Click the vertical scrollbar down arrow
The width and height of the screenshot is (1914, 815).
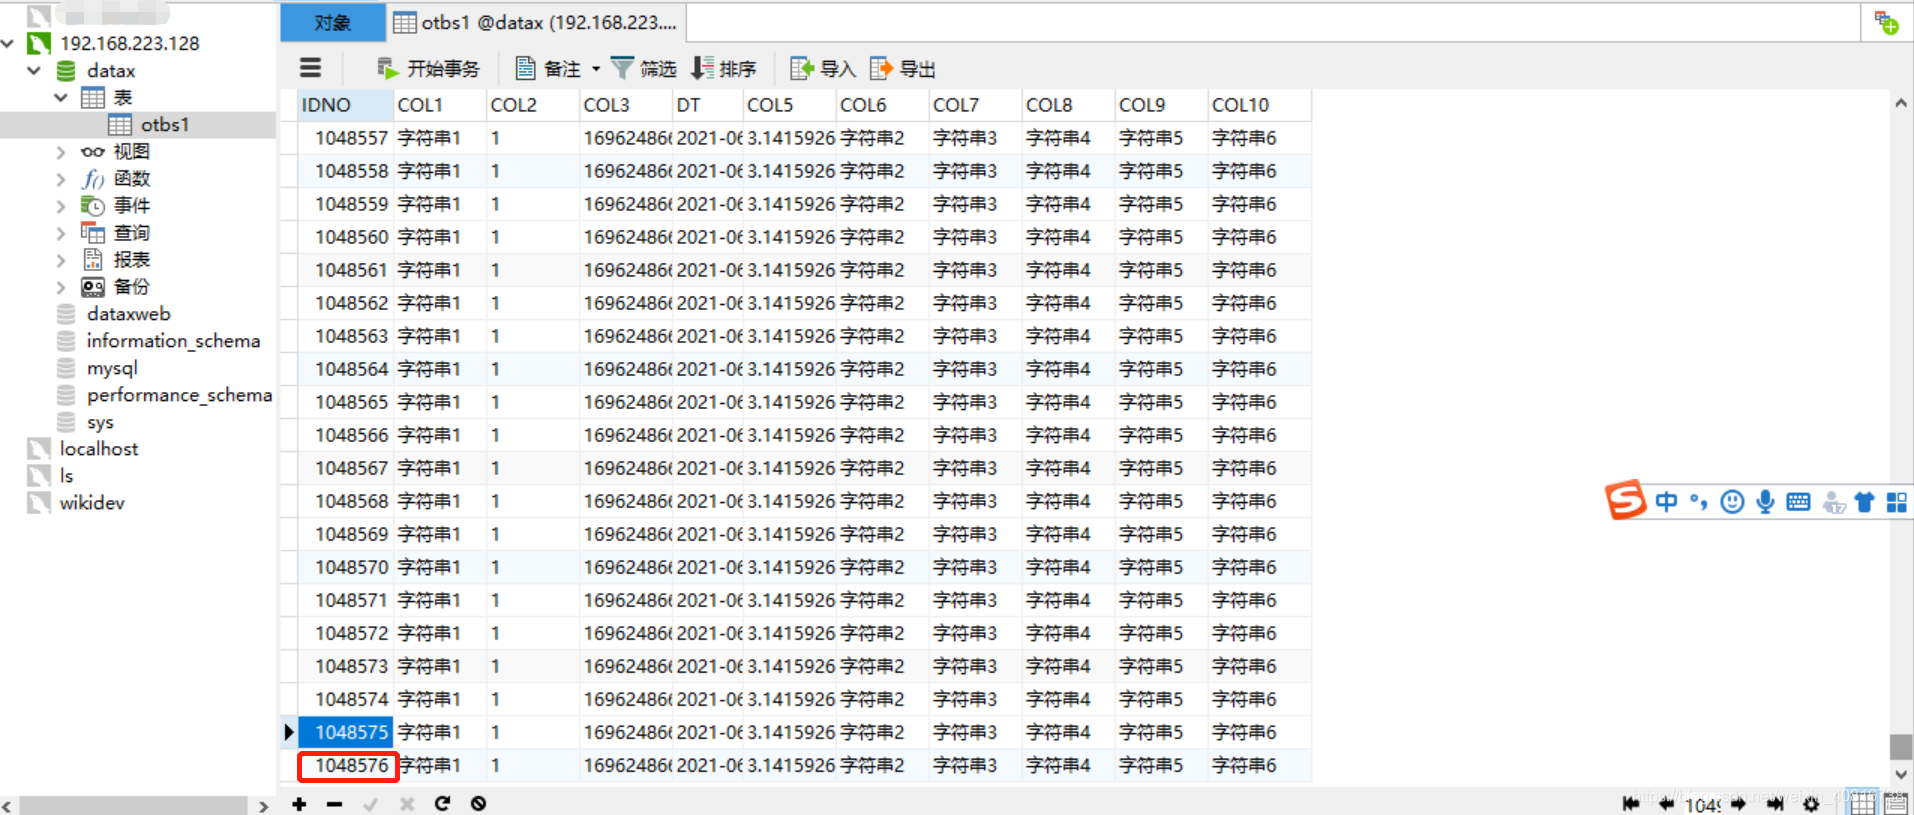(x=1900, y=774)
